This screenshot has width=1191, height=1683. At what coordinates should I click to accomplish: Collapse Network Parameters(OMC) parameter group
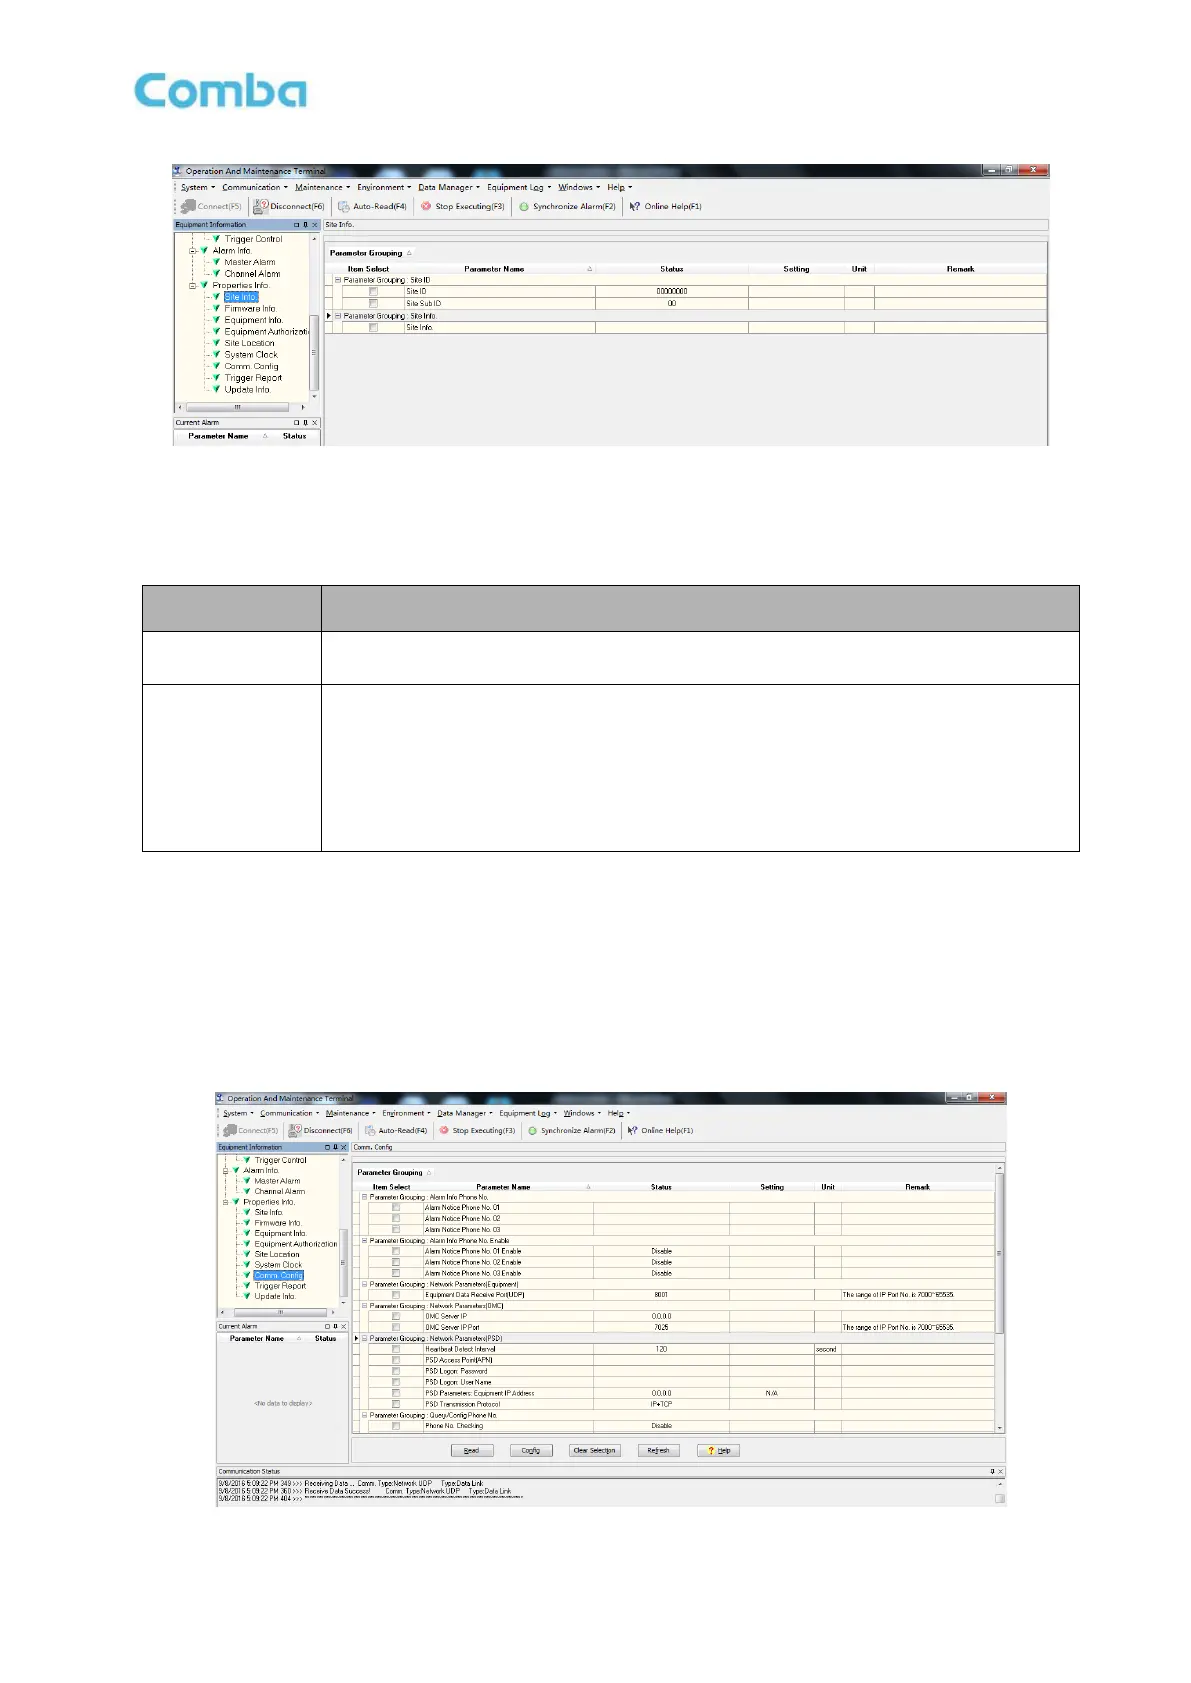[x=365, y=1306]
